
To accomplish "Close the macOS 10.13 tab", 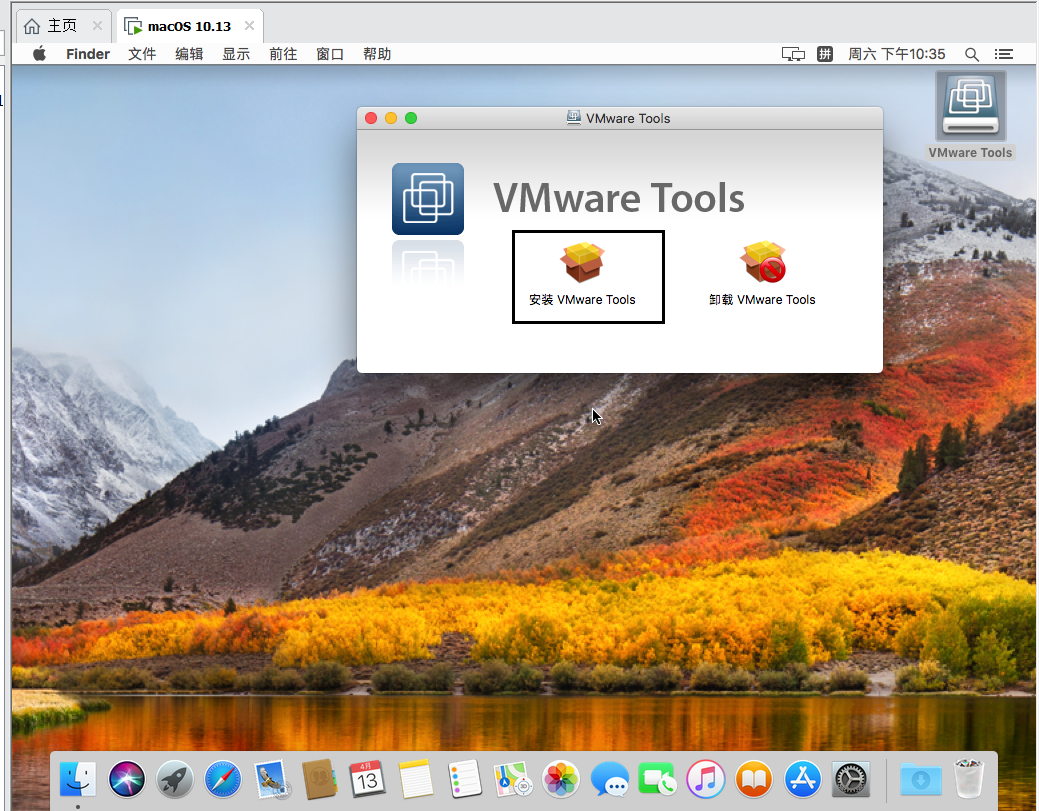I will coord(249,26).
